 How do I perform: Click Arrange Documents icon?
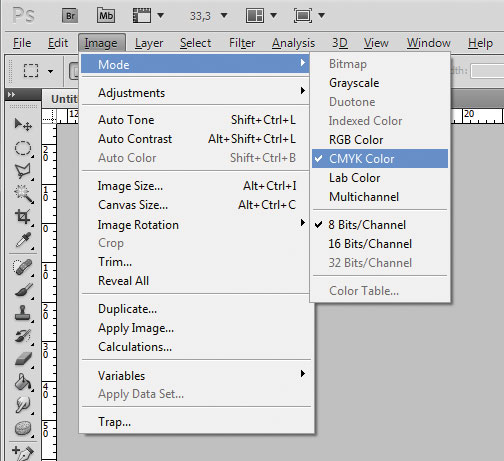click(x=255, y=16)
